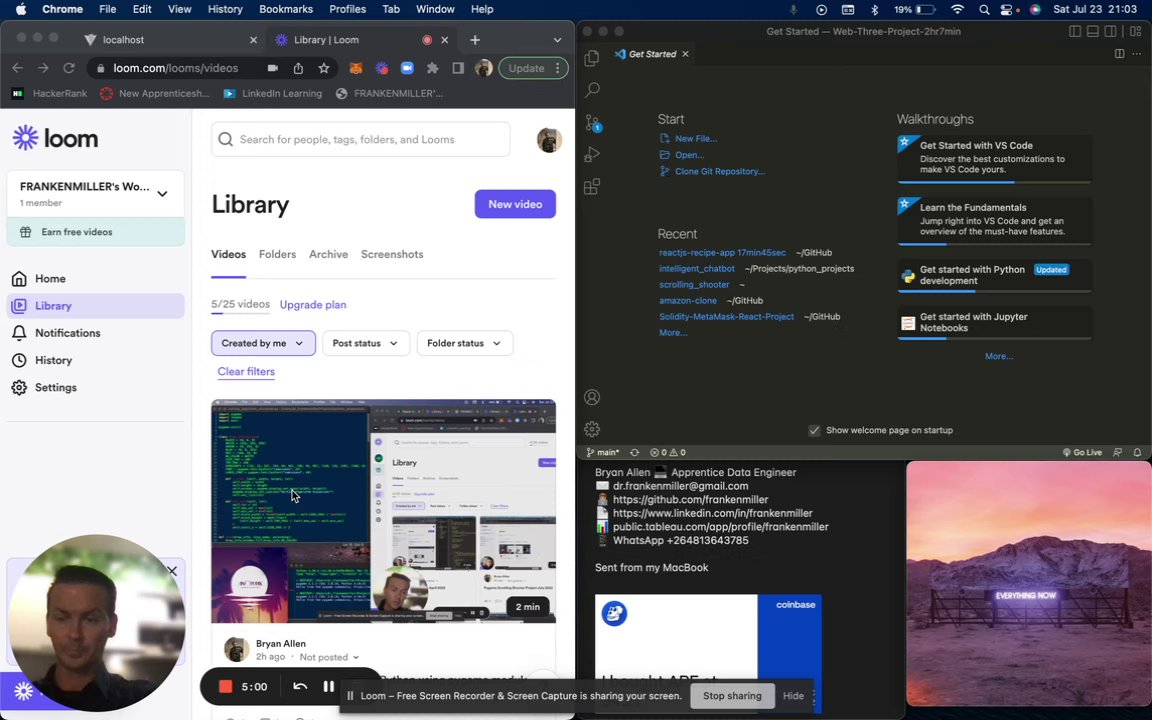Toggle Show welcome page on startup checkbox
Screen dimensions: 1152x720
coord(814,431)
